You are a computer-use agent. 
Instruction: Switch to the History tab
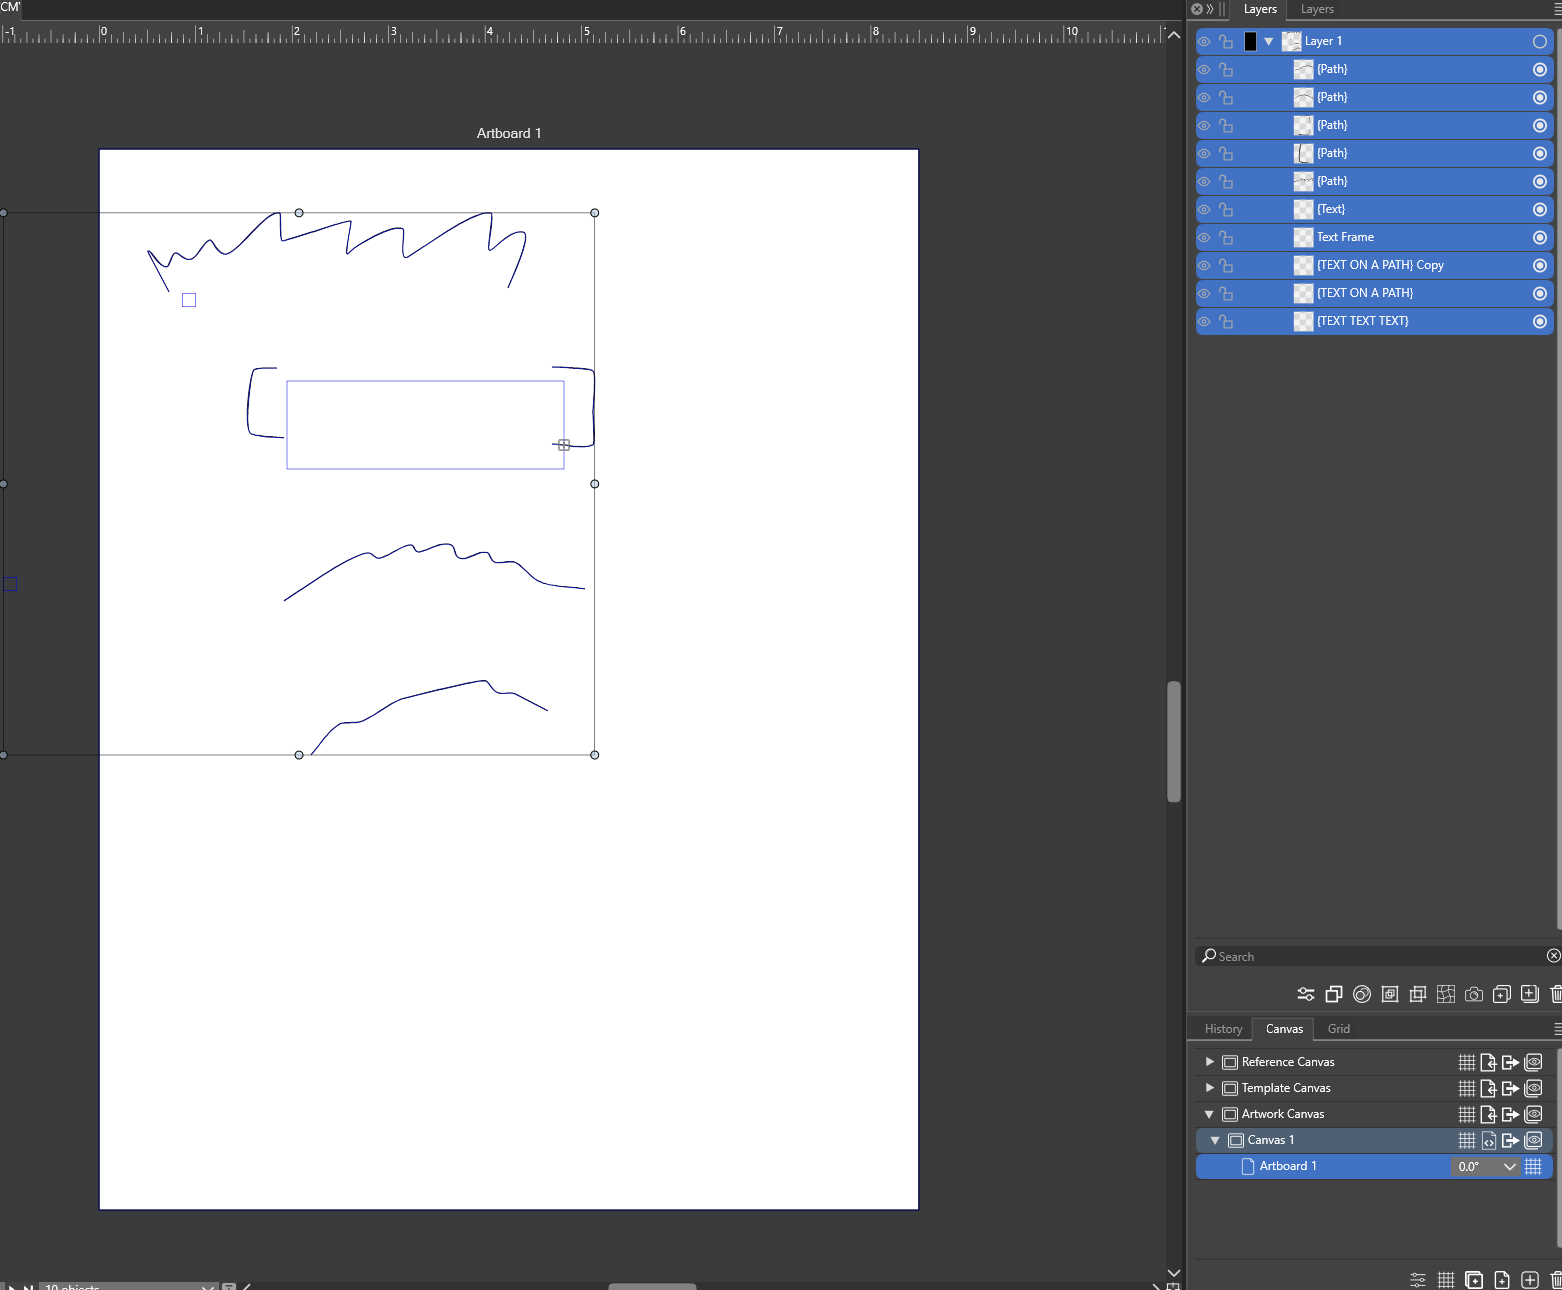pyautogui.click(x=1223, y=1029)
